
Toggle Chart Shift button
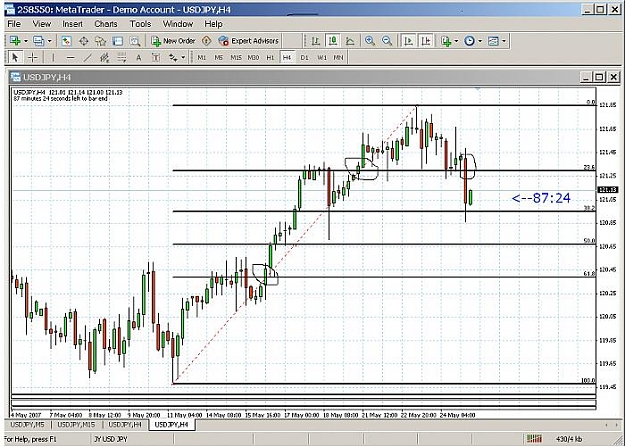(426, 41)
